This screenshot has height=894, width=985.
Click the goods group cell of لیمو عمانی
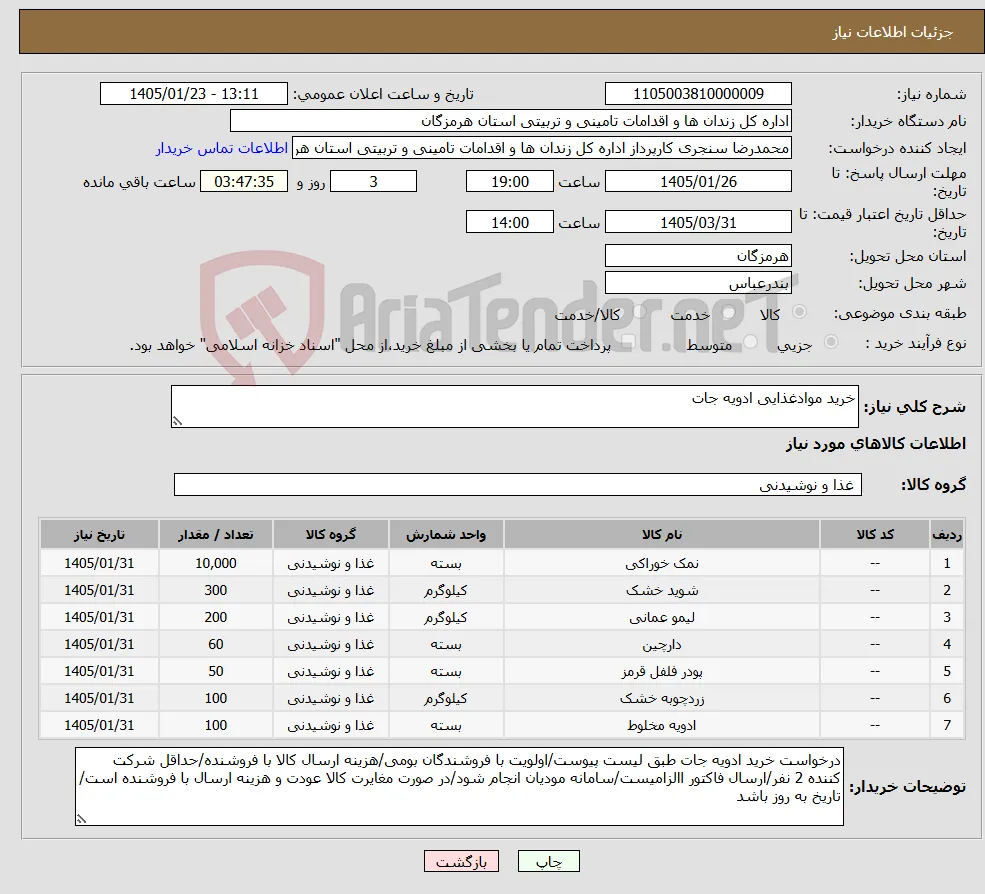tap(330, 617)
